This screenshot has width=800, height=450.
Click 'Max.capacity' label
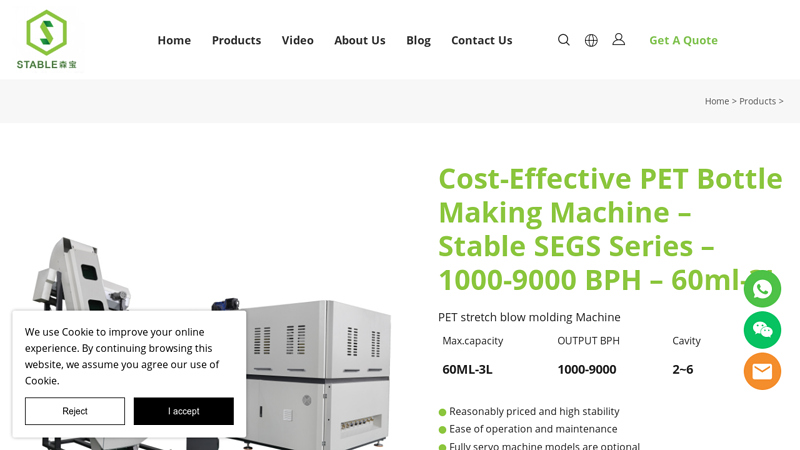(472, 341)
